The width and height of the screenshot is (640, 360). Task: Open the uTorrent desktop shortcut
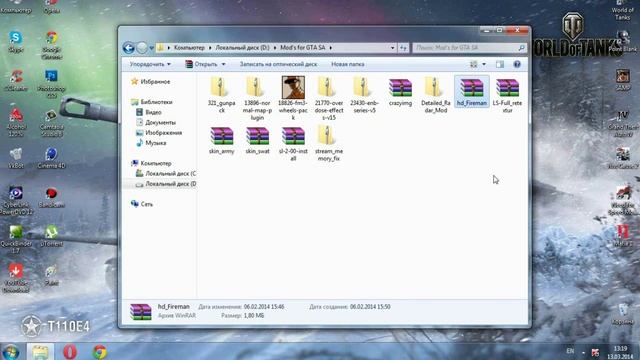[51, 237]
